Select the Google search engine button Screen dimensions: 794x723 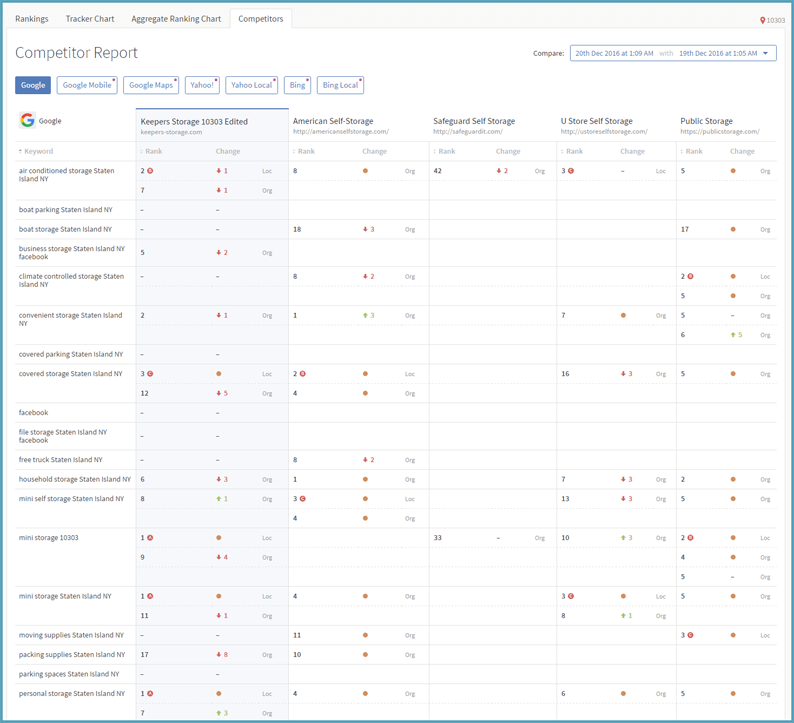(x=33, y=85)
